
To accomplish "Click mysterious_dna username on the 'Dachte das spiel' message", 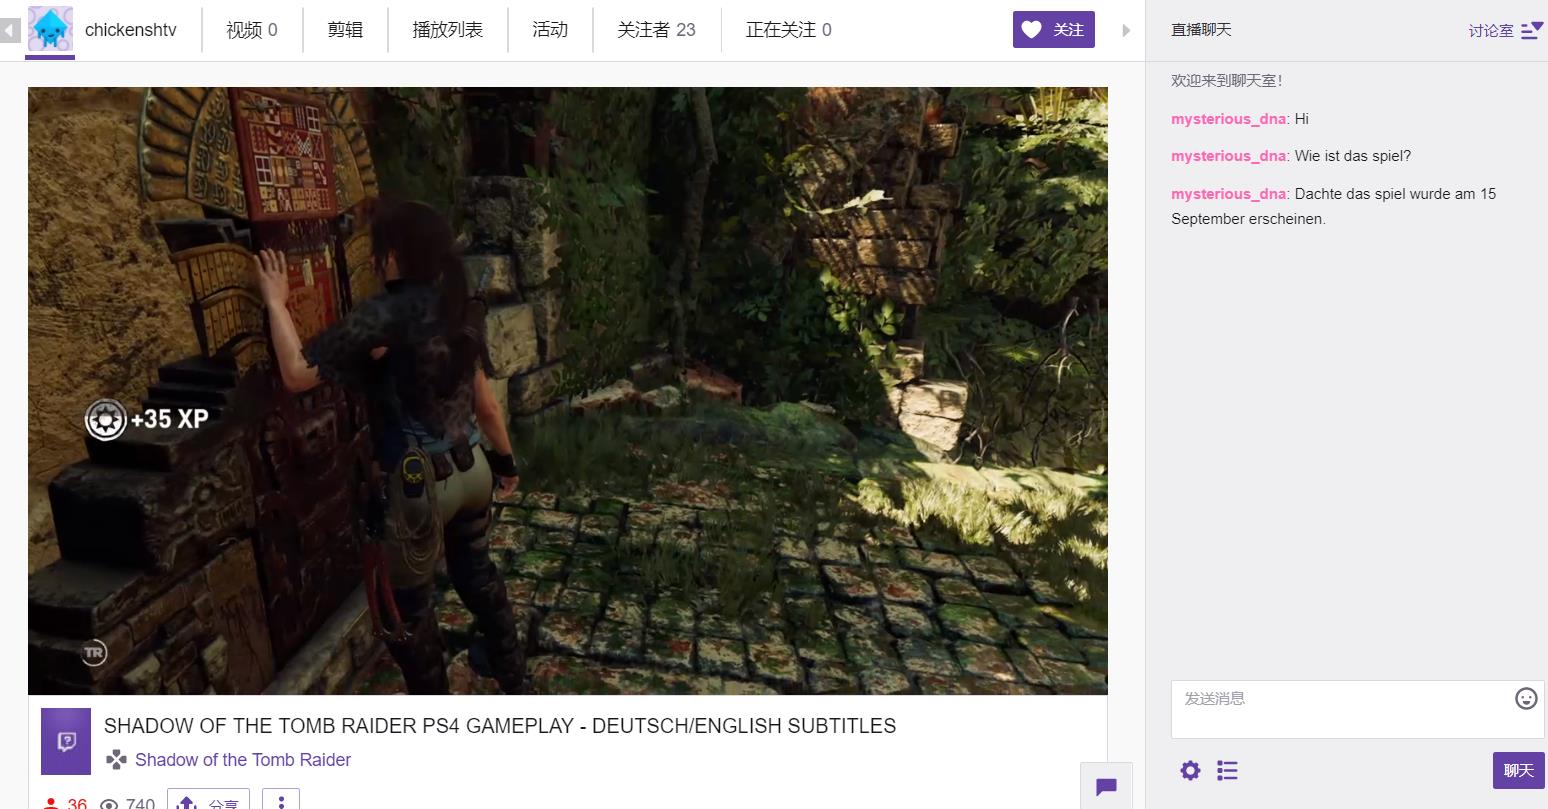I will point(1228,194).
